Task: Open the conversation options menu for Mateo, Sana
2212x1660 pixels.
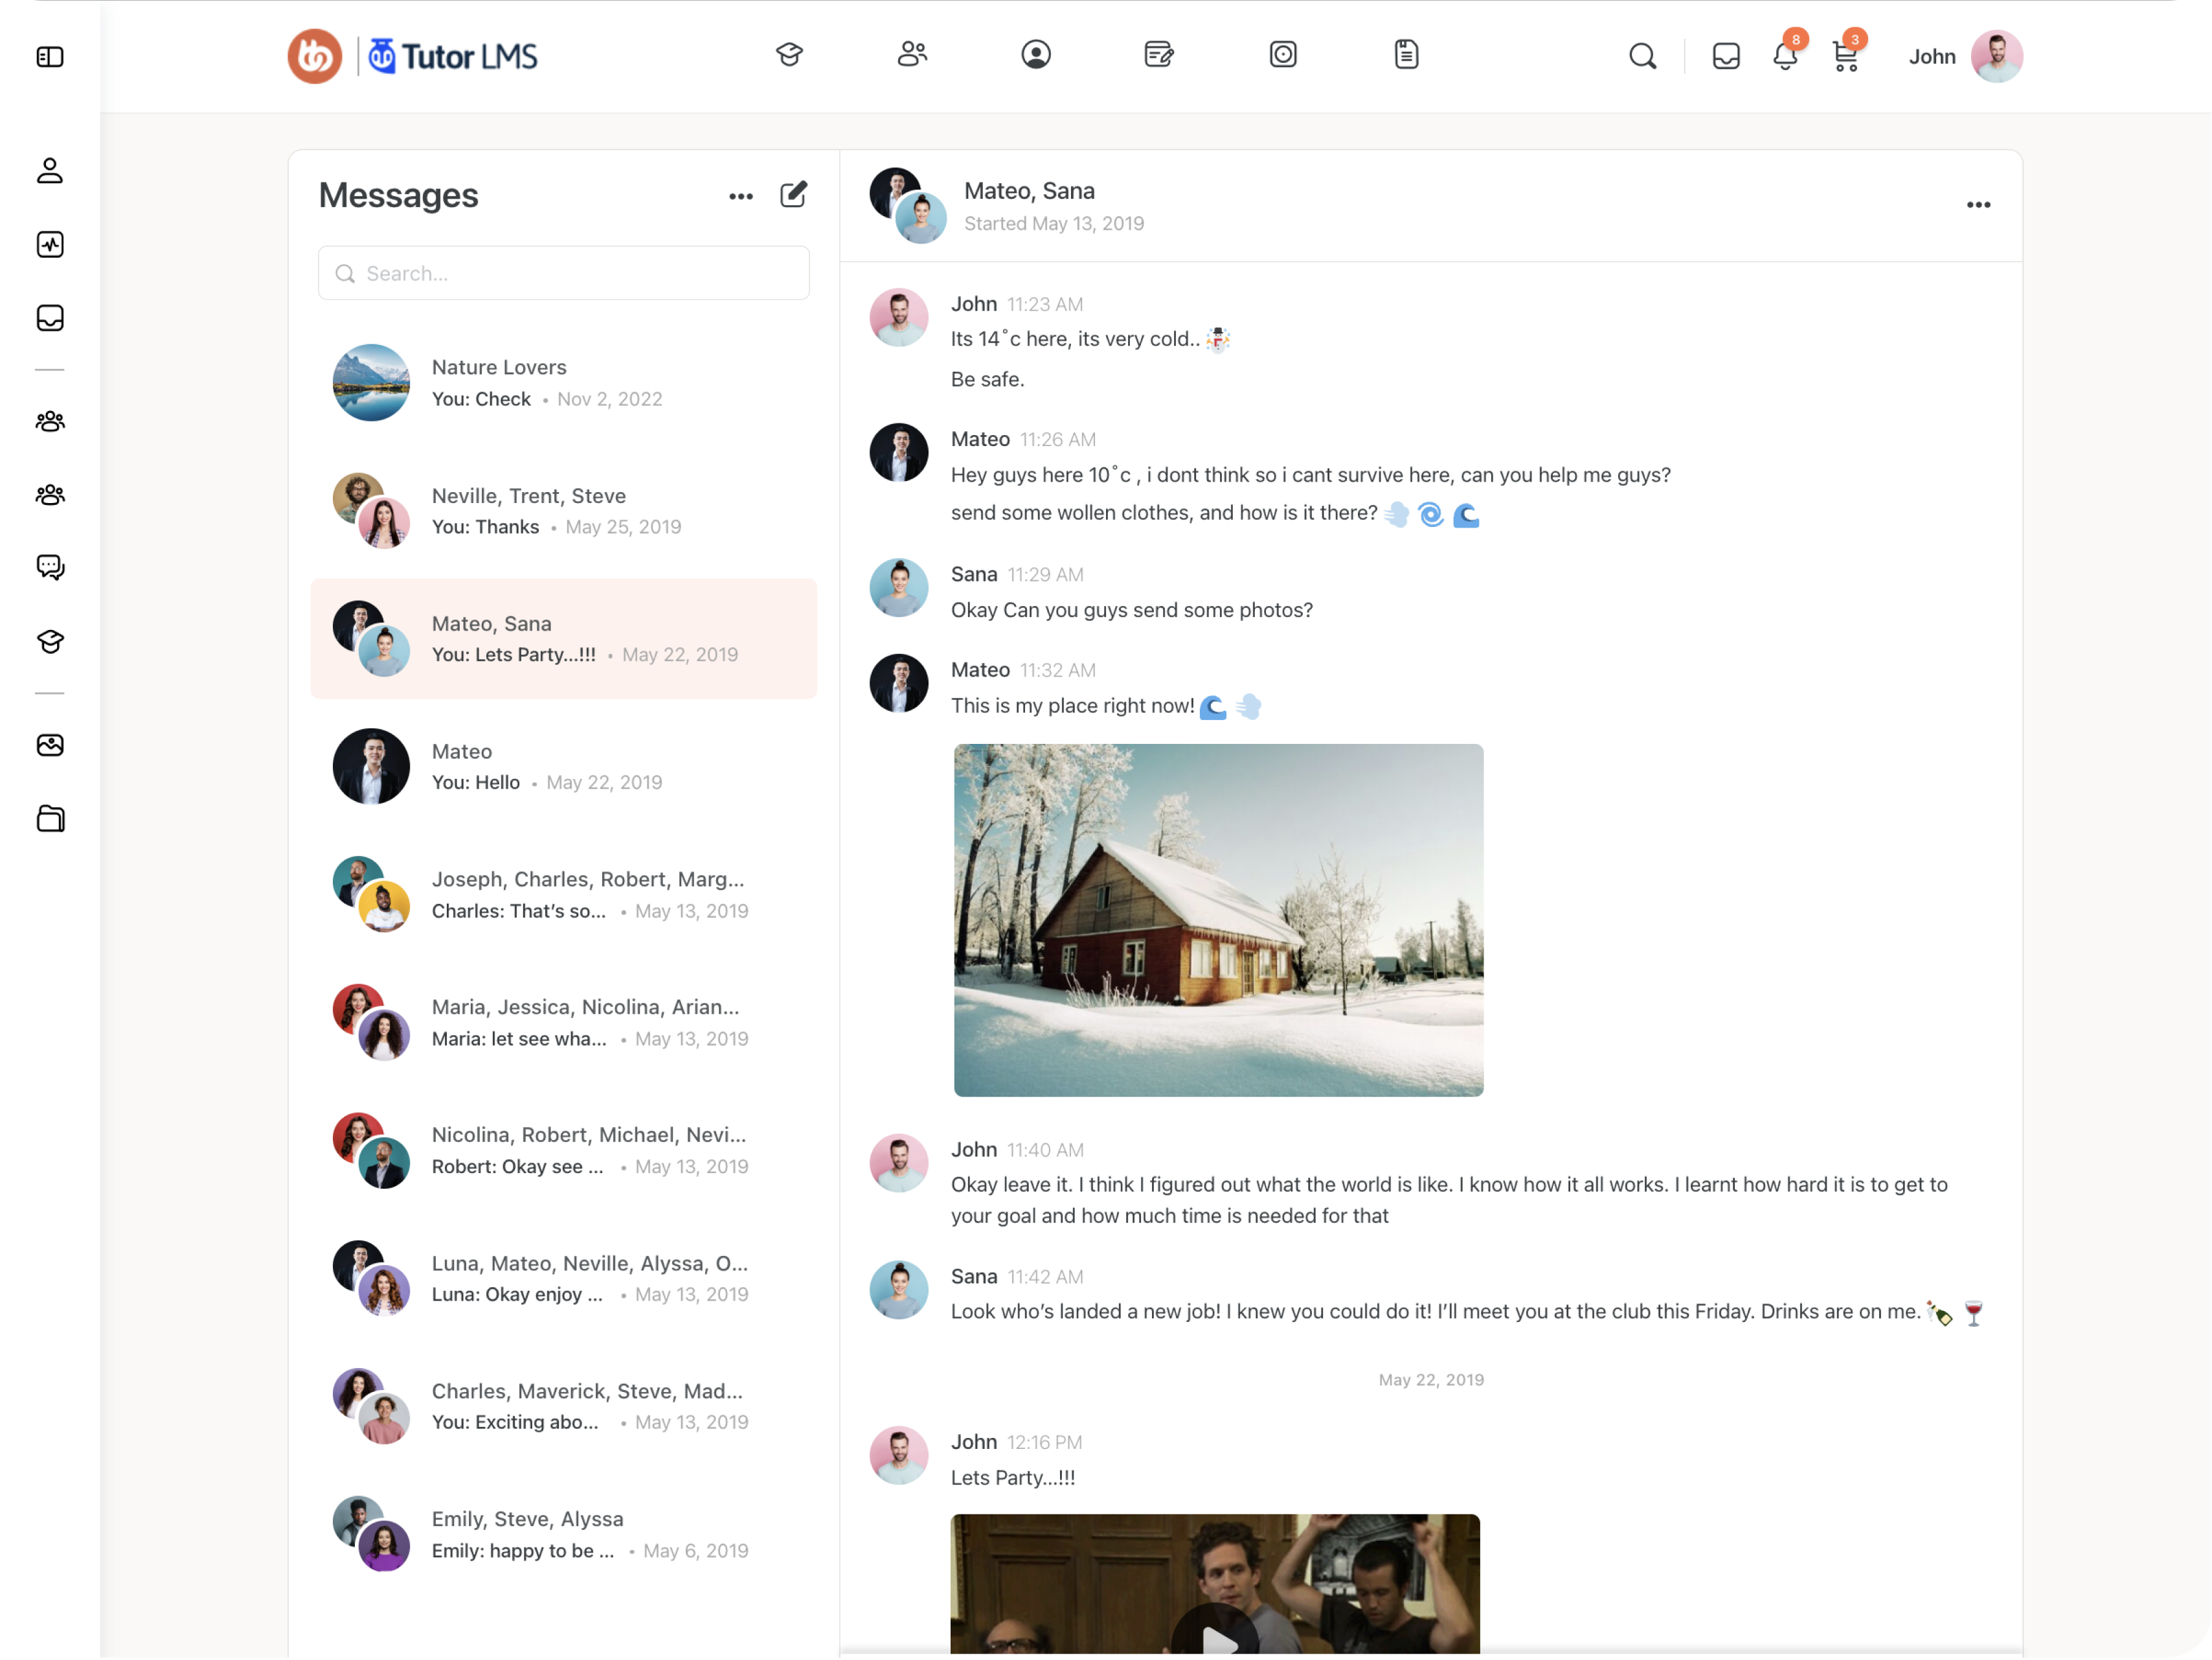Action: (1979, 205)
